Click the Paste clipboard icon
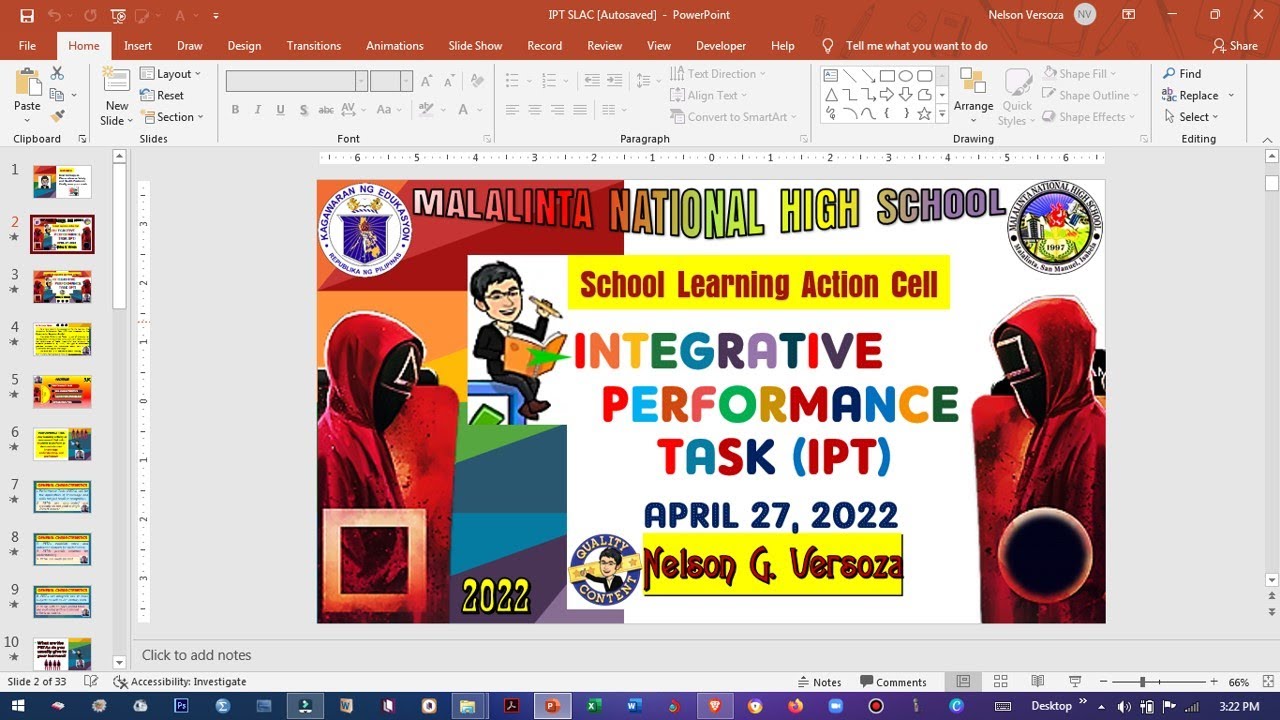The image size is (1280, 720). (x=27, y=82)
